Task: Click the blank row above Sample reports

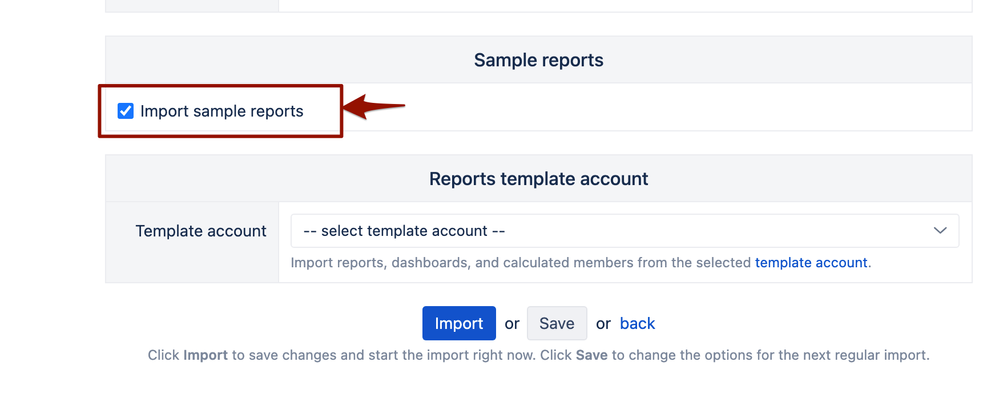Action: pyautogui.click(x=538, y=6)
